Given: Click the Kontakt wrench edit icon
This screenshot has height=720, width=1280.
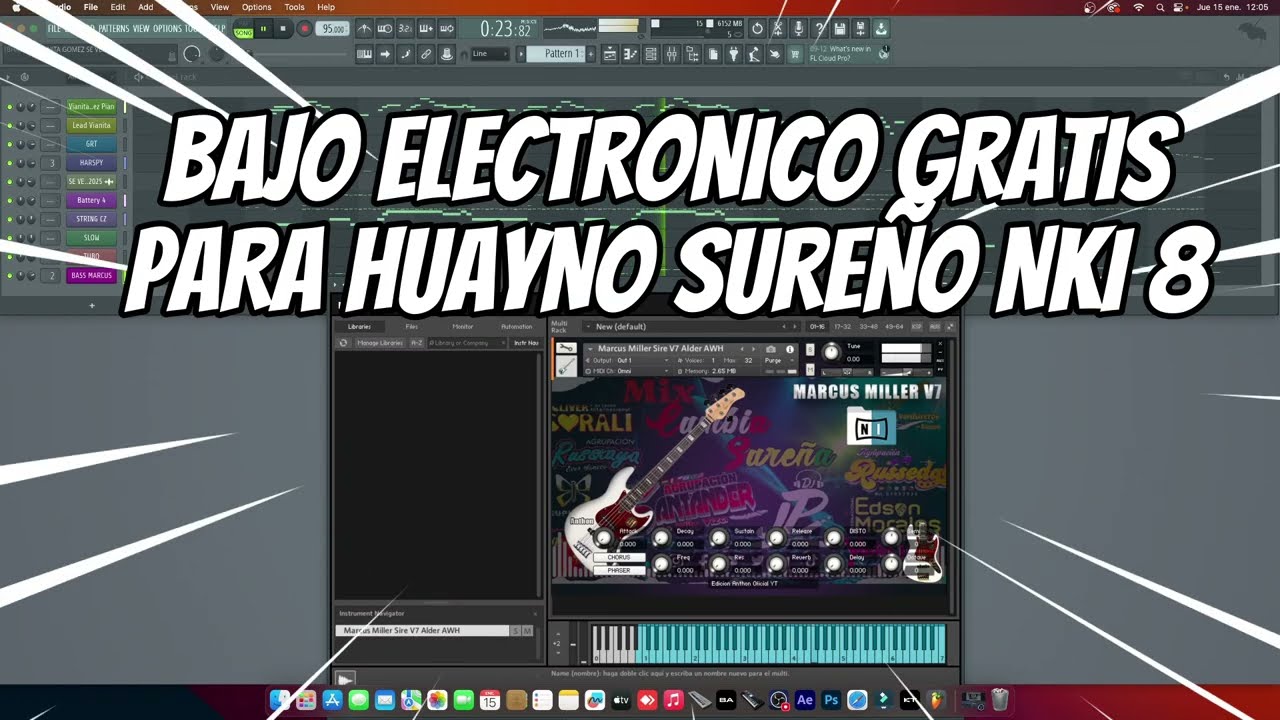Looking at the screenshot, I should [x=566, y=349].
